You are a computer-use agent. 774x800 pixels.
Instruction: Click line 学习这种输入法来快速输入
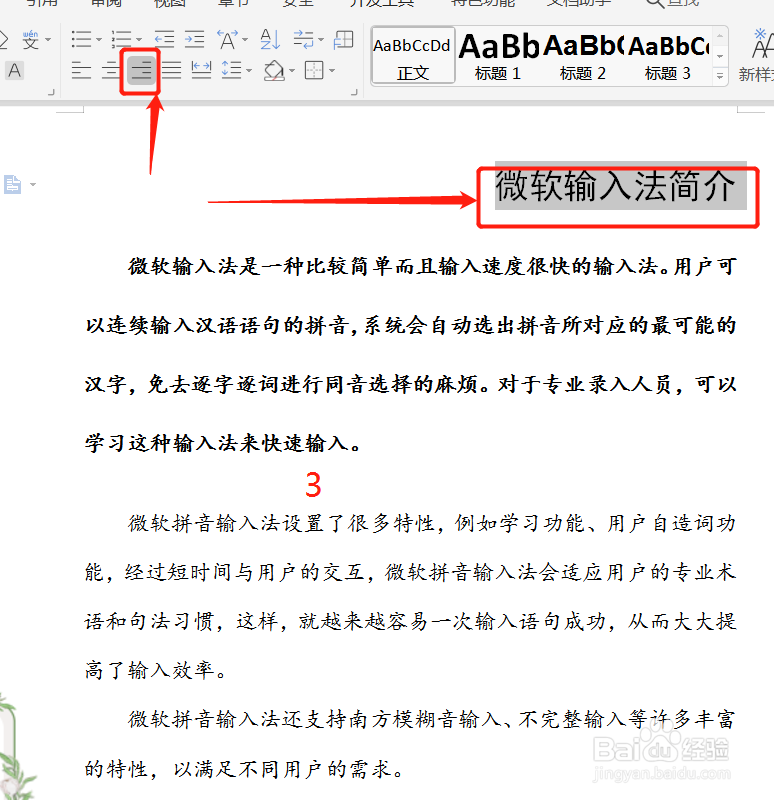click(x=223, y=443)
